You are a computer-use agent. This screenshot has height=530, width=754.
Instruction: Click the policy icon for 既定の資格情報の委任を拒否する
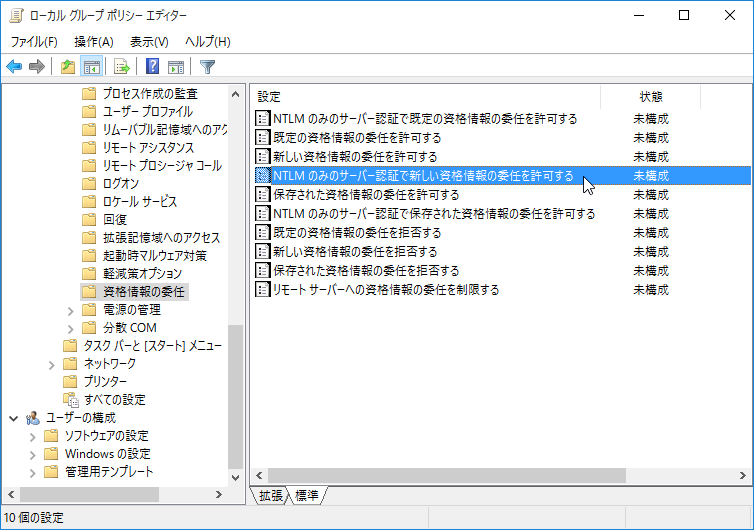[263, 232]
